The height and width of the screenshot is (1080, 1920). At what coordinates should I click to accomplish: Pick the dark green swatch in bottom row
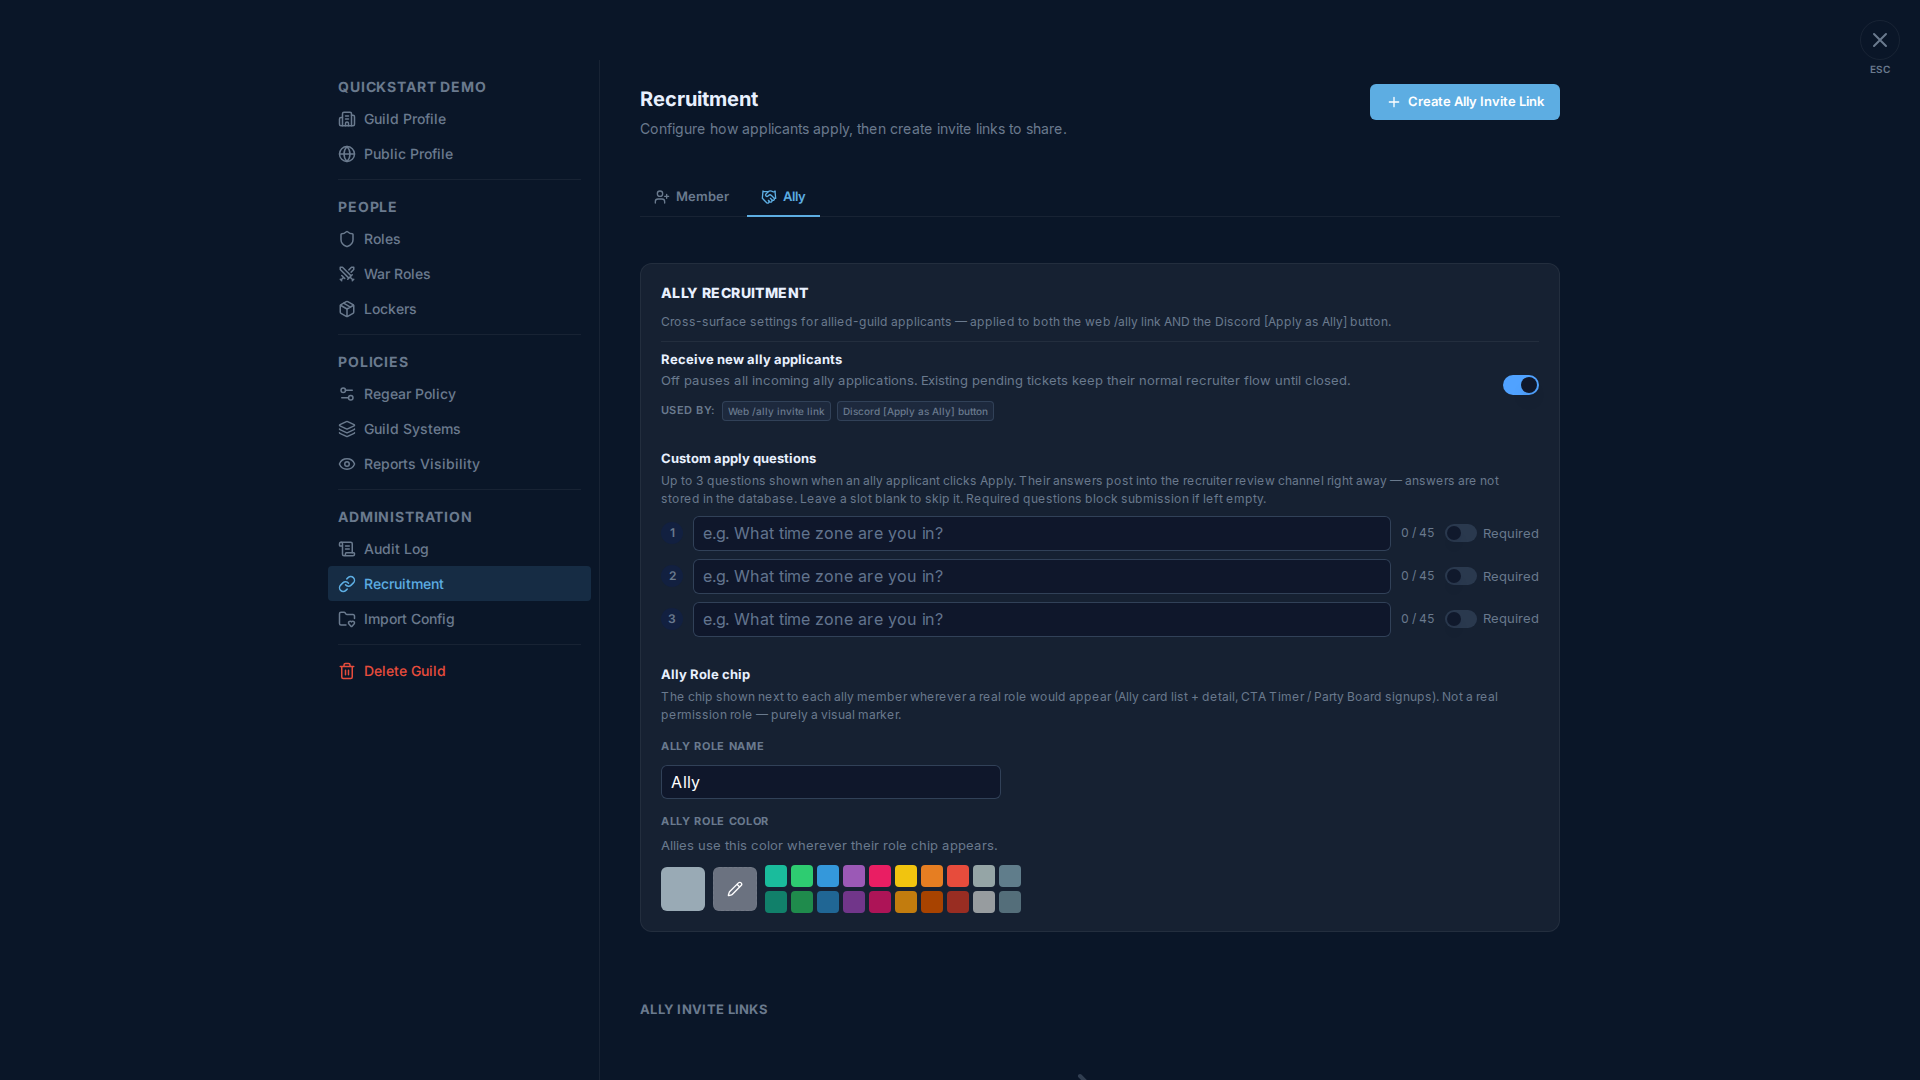802,902
